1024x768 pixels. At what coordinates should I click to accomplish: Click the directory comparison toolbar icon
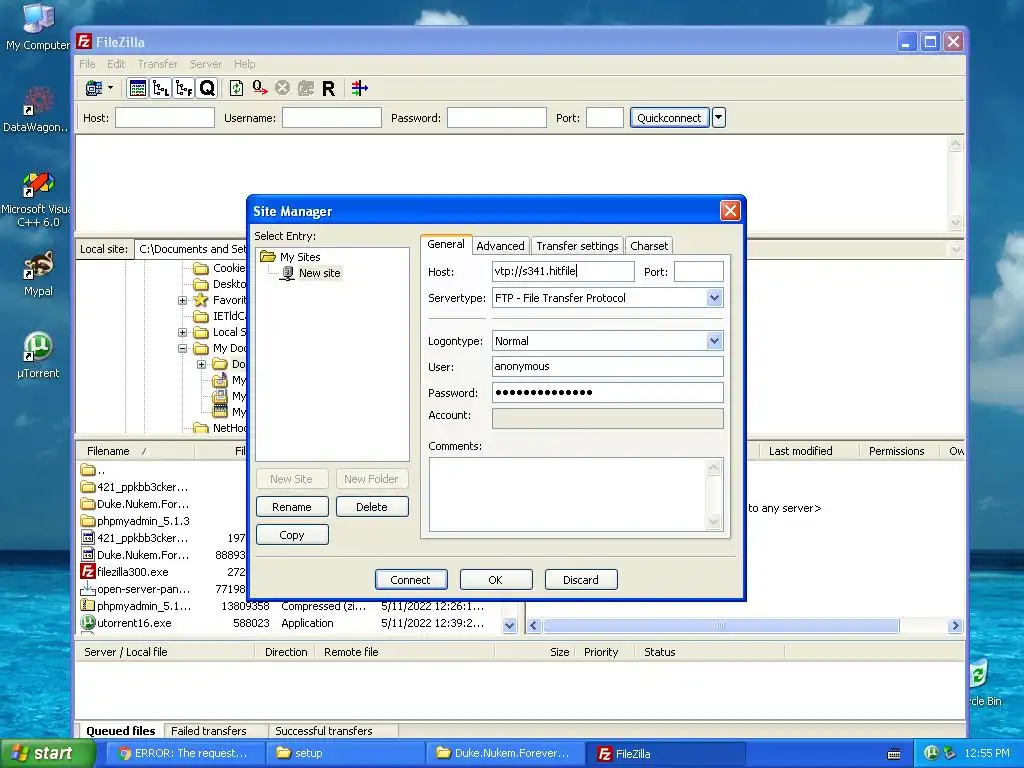[x=359, y=88]
